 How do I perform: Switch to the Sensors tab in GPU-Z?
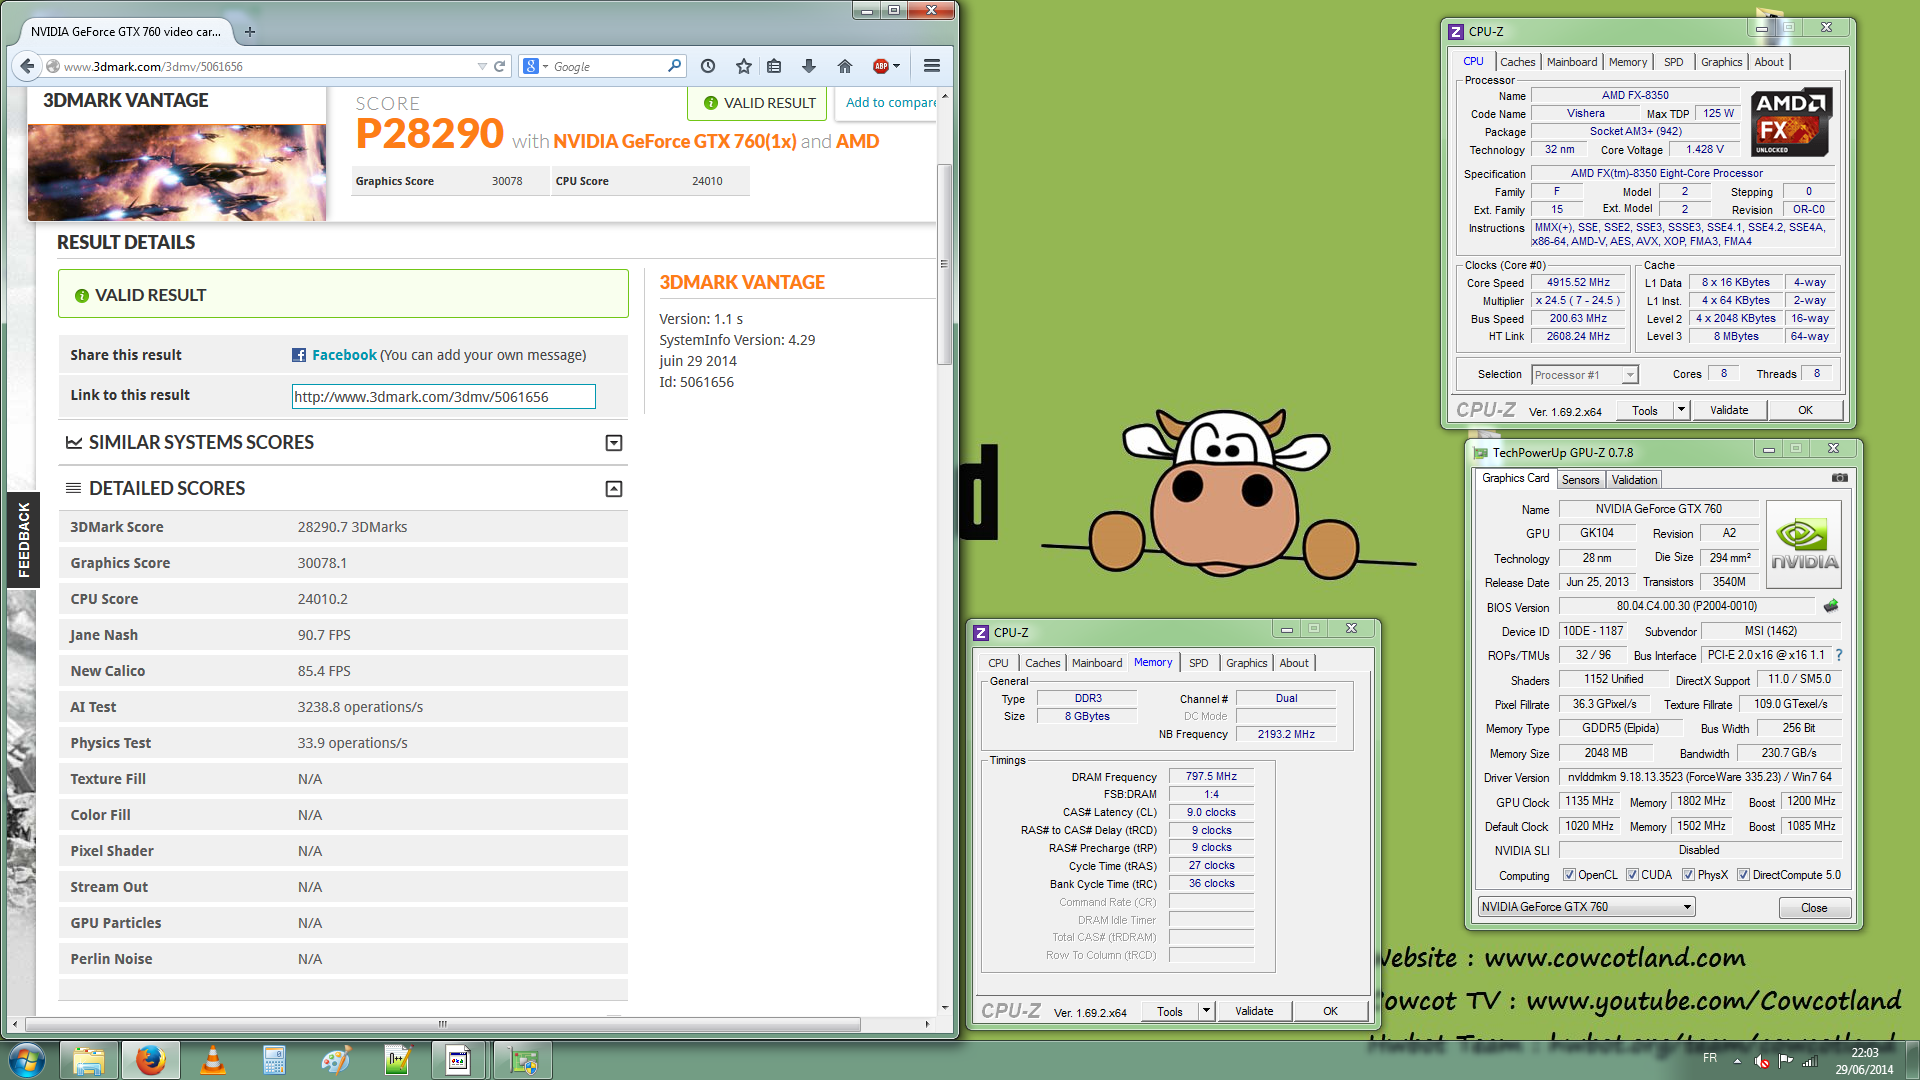[x=1580, y=480]
